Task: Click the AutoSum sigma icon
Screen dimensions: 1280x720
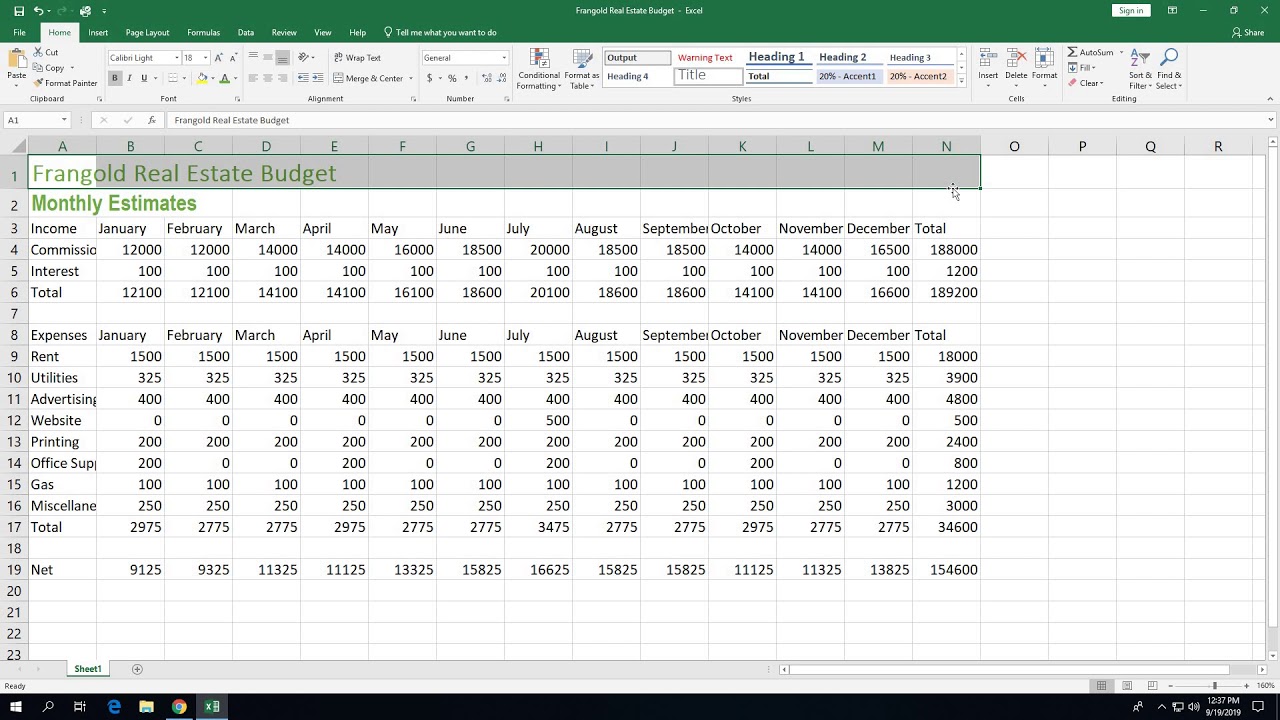Action: tap(1073, 52)
